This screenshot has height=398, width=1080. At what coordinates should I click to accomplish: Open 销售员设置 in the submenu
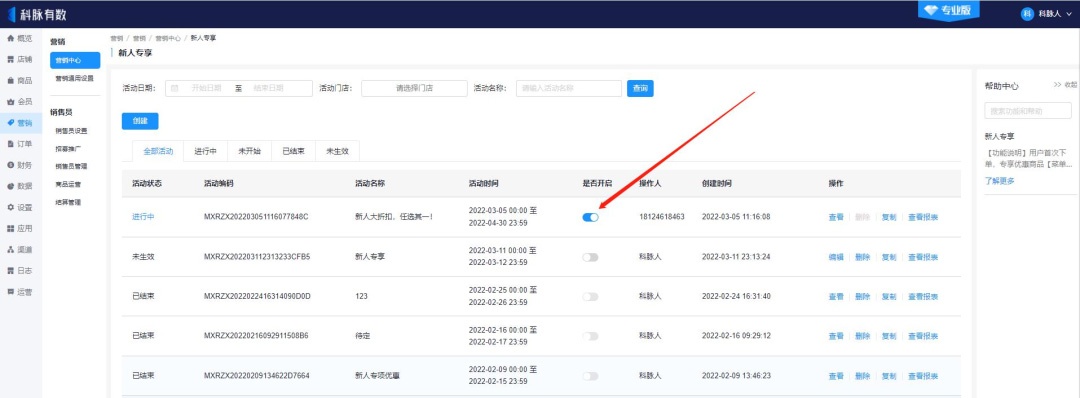pos(72,131)
